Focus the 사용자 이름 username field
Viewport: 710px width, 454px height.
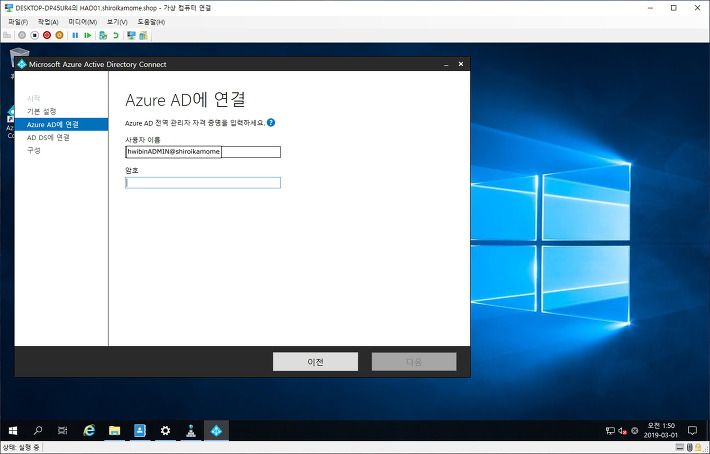pyautogui.click(x=203, y=152)
